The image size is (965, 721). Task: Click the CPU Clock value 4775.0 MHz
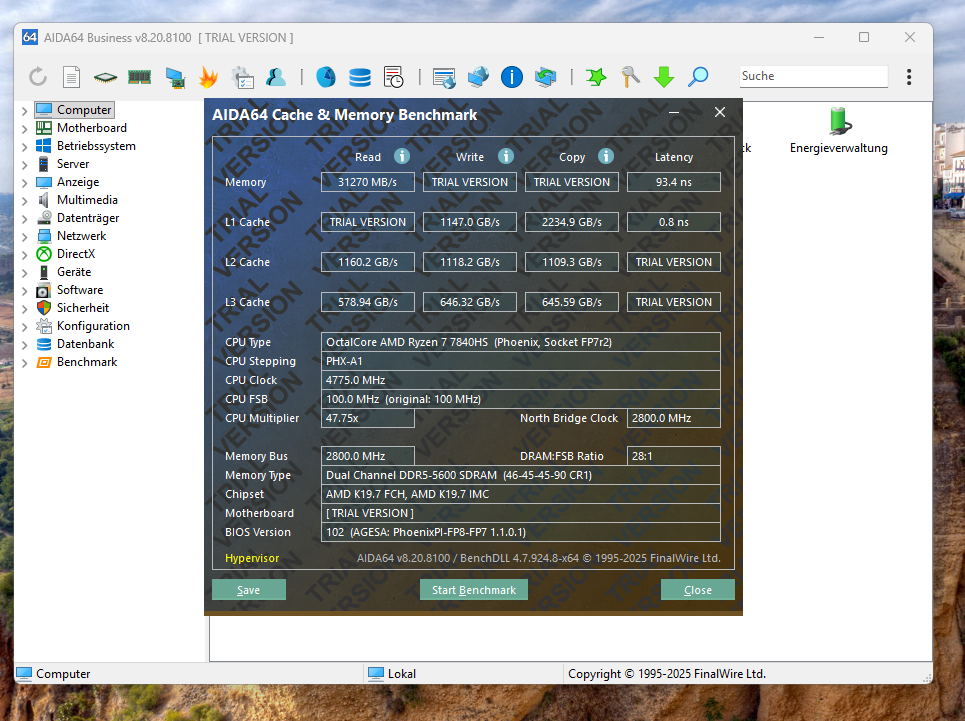tap(521, 380)
